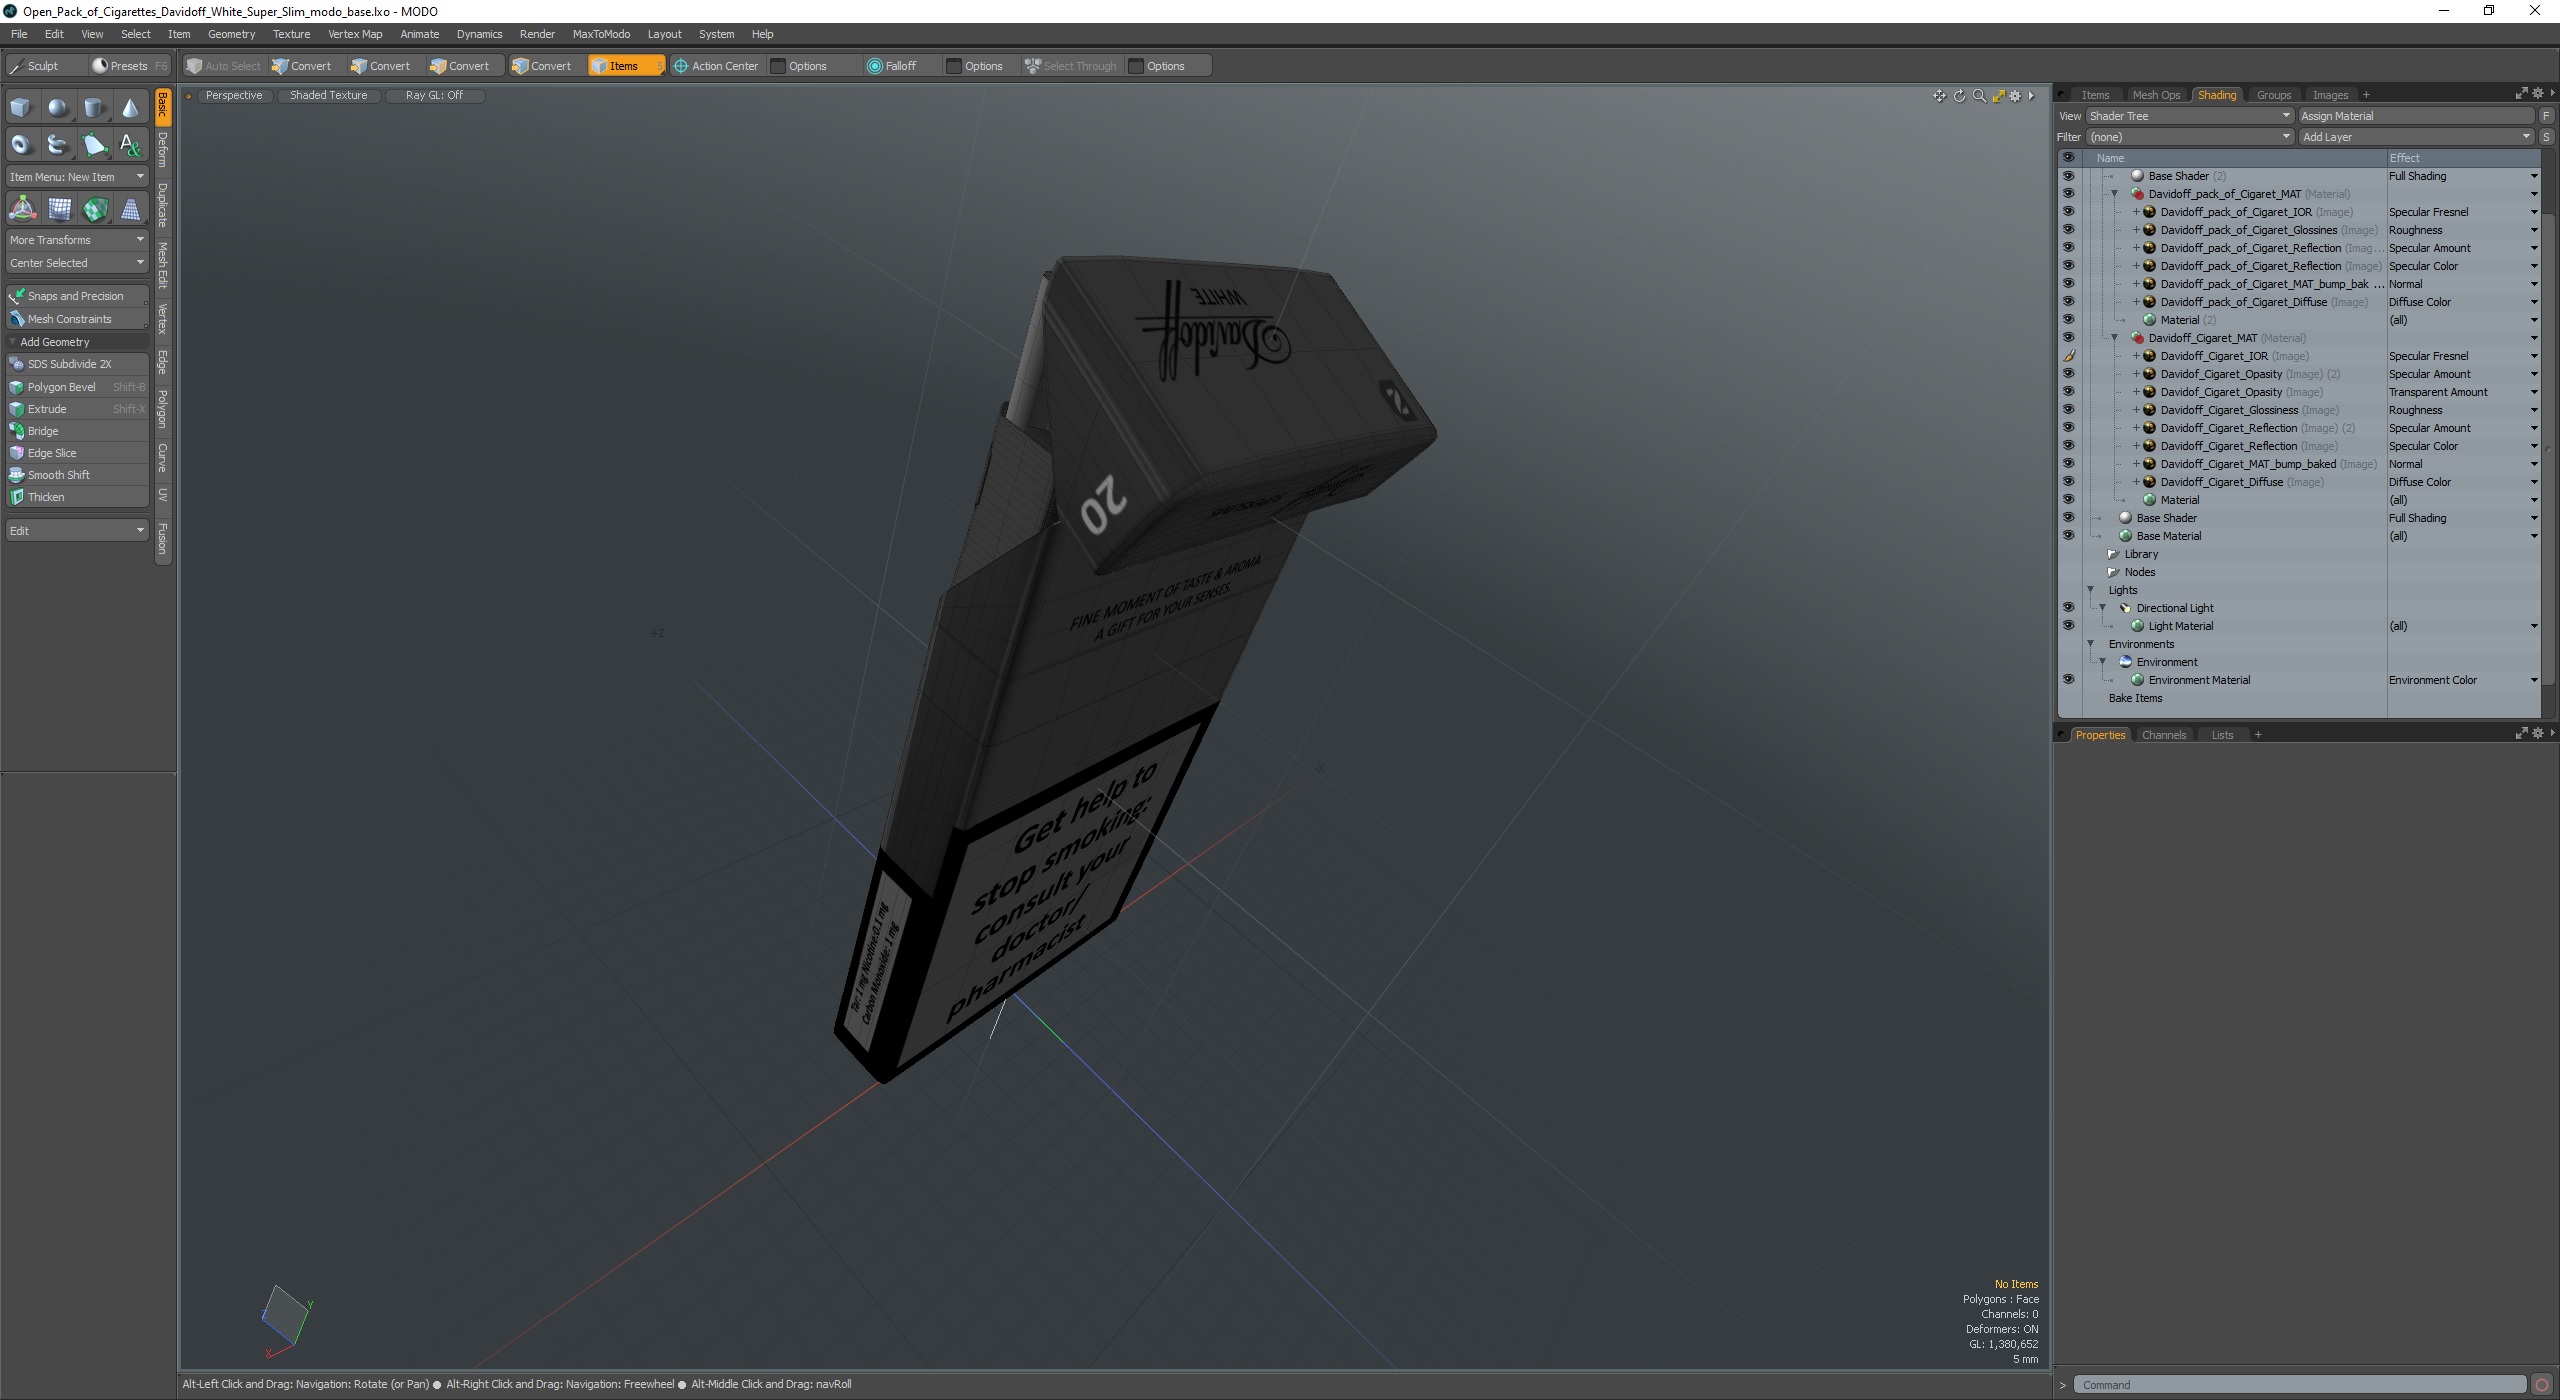
Task: Open the Center Selected dropdown
Action: (77, 263)
